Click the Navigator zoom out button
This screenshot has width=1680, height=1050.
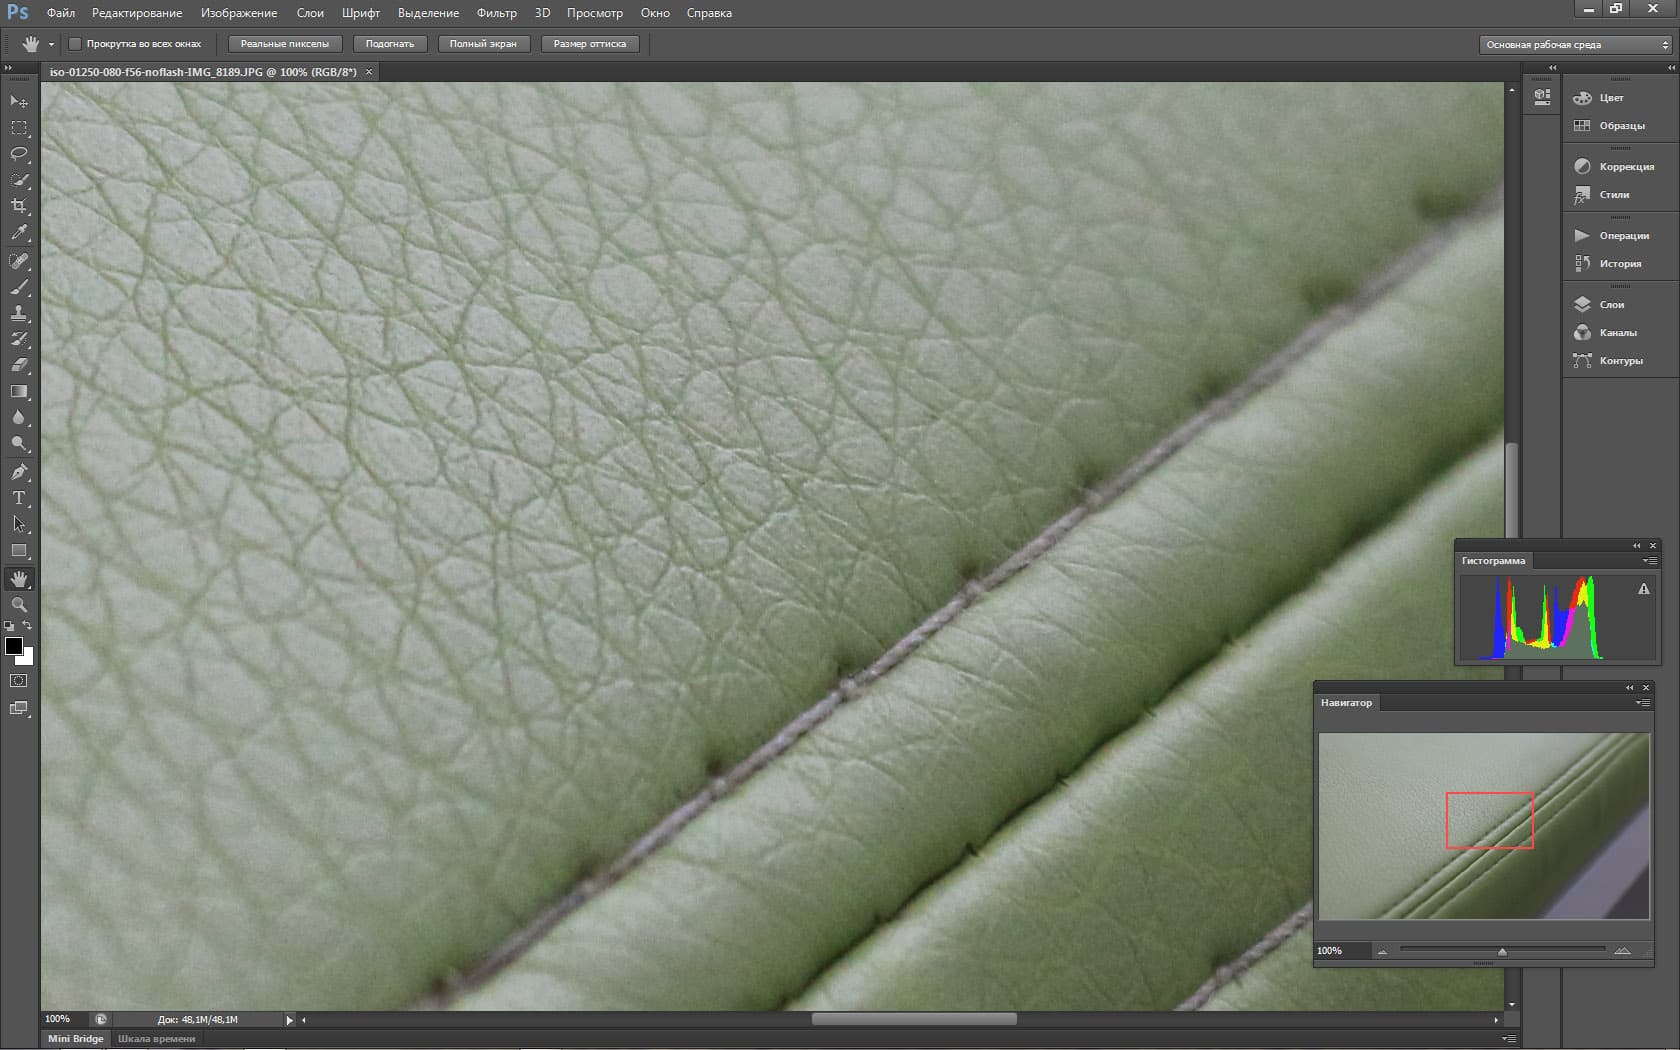click(1382, 951)
